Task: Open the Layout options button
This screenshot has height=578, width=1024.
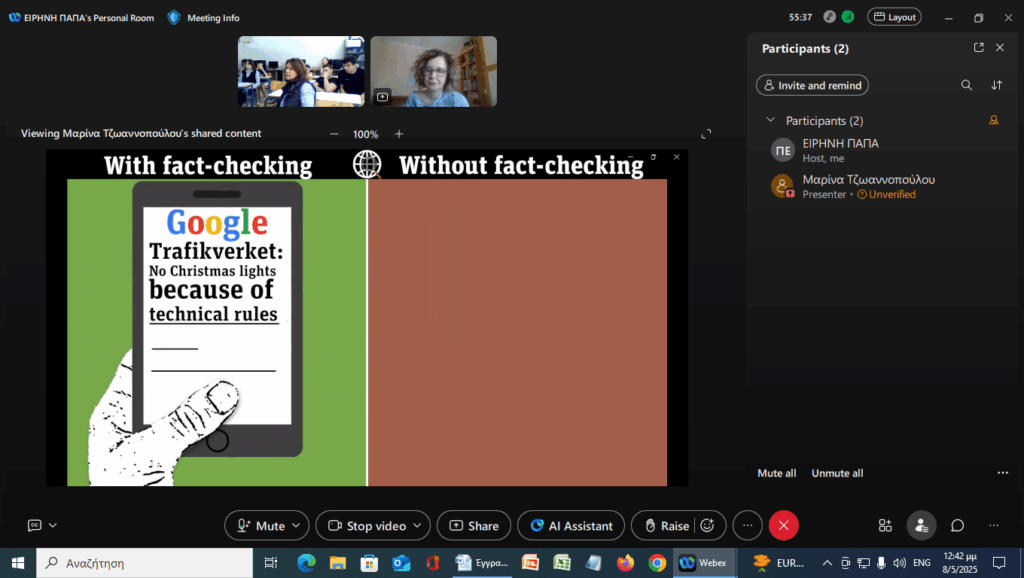Action: tap(894, 17)
